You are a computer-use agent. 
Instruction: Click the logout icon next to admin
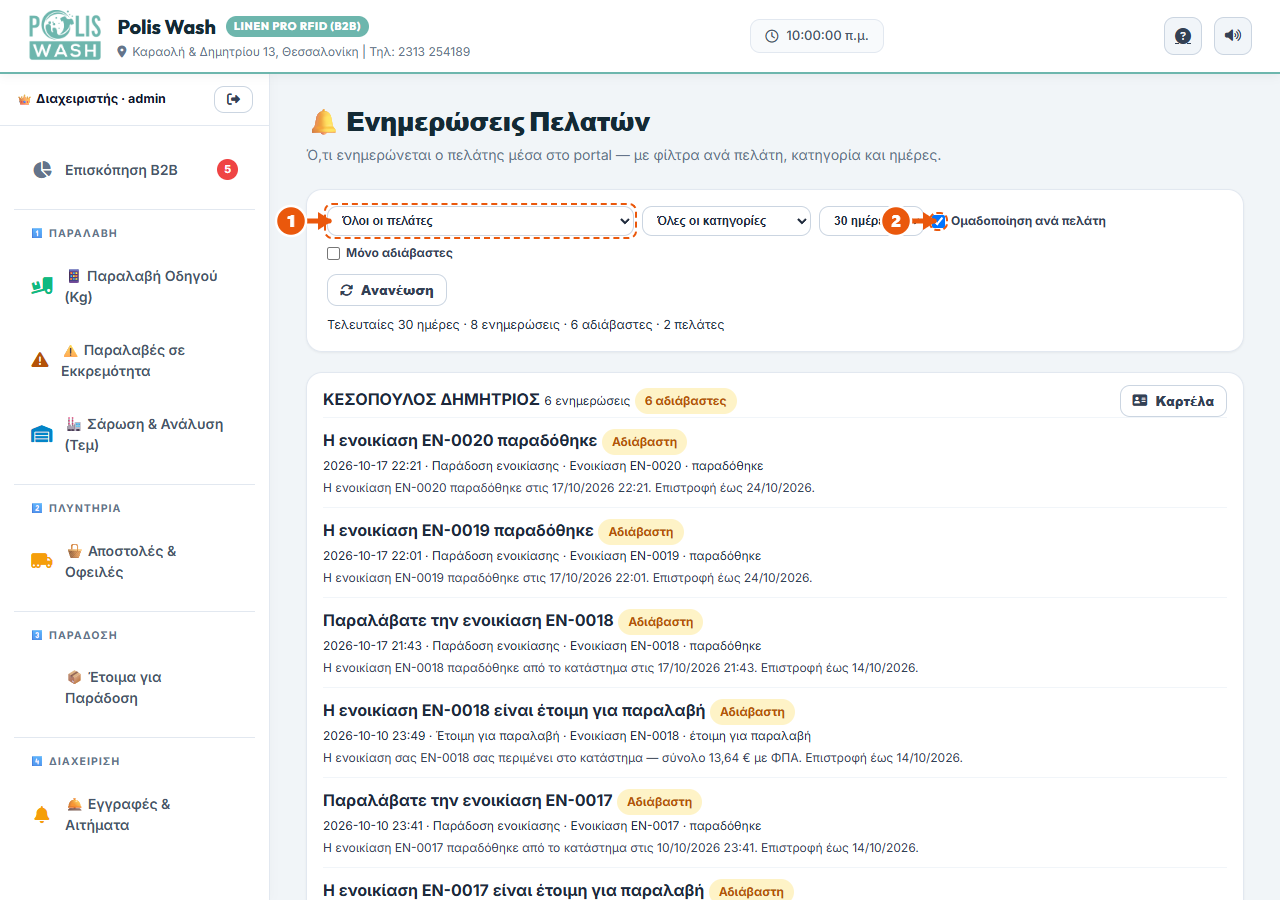click(234, 99)
